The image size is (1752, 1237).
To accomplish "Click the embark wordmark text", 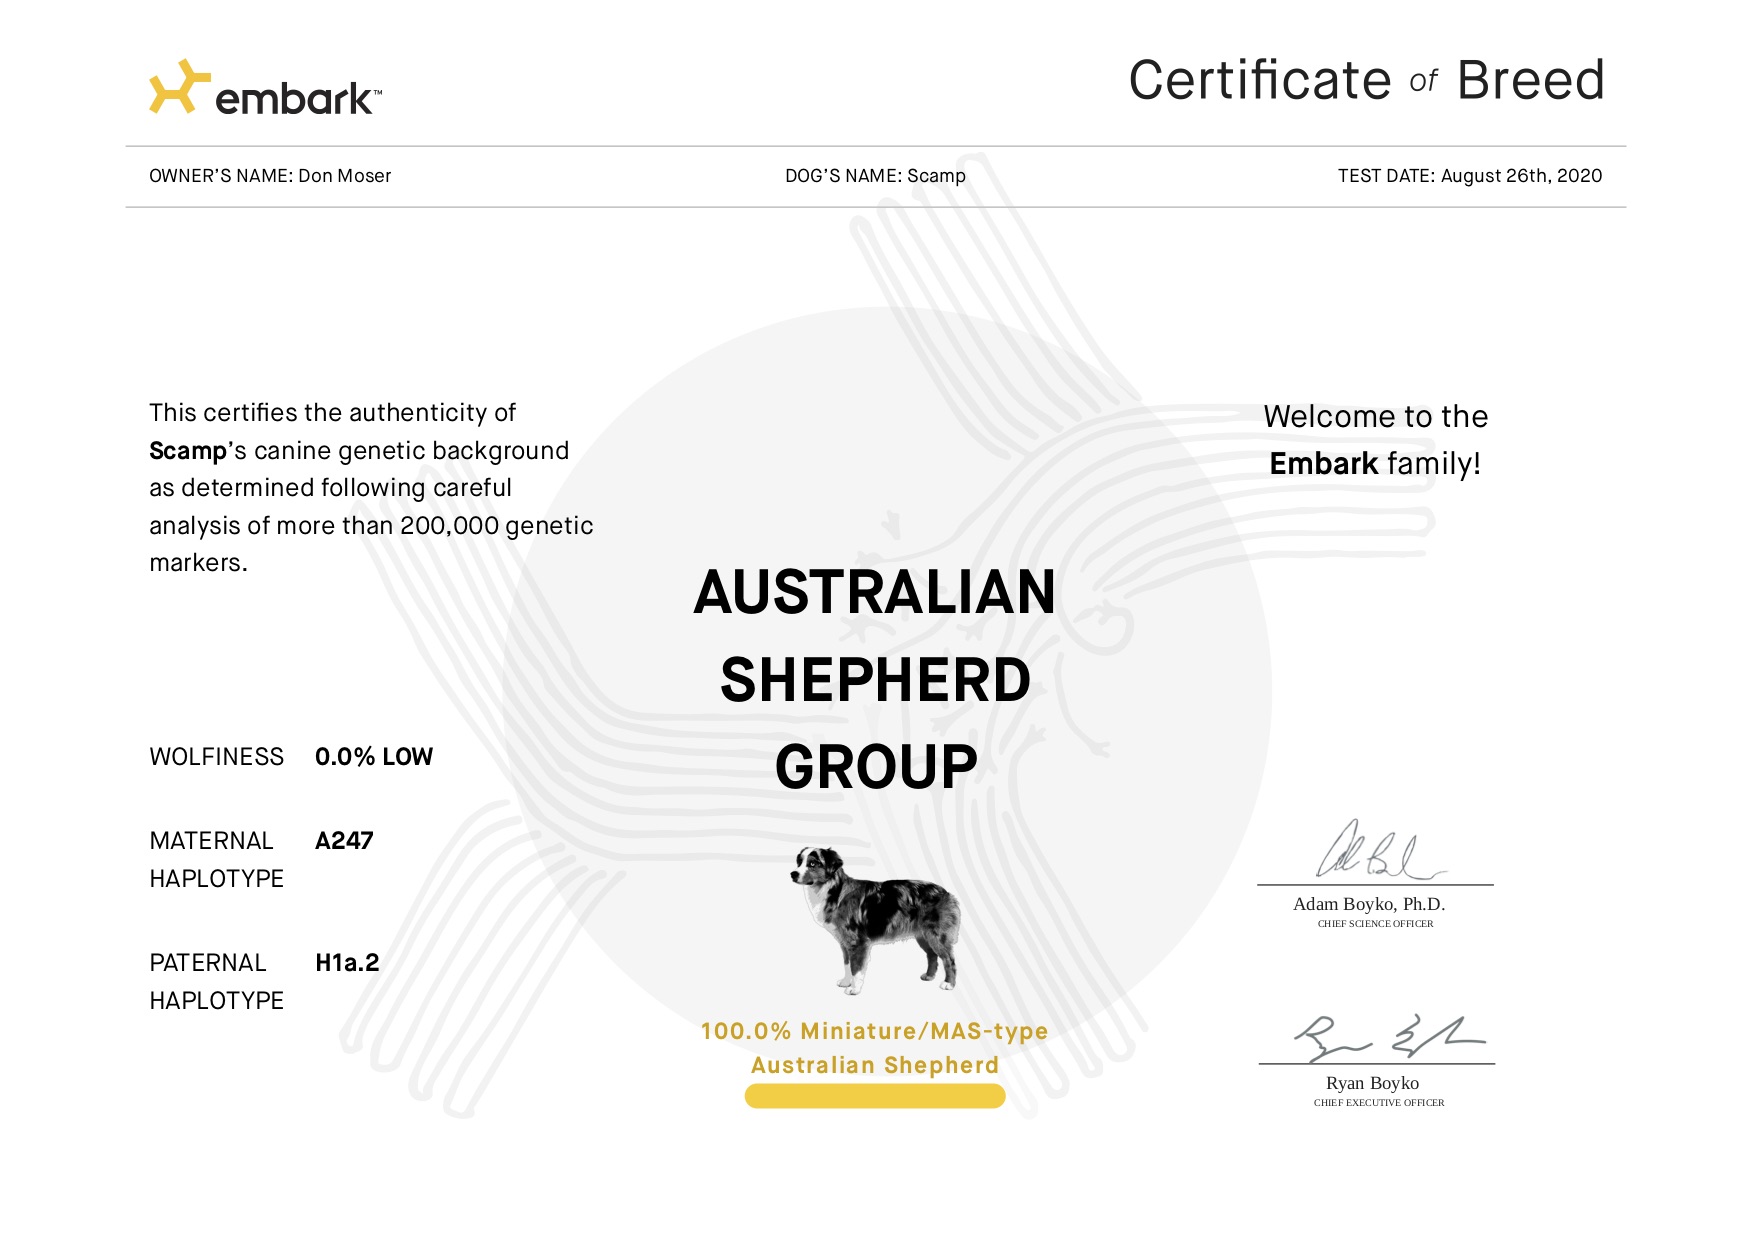I will pos(295,99).
